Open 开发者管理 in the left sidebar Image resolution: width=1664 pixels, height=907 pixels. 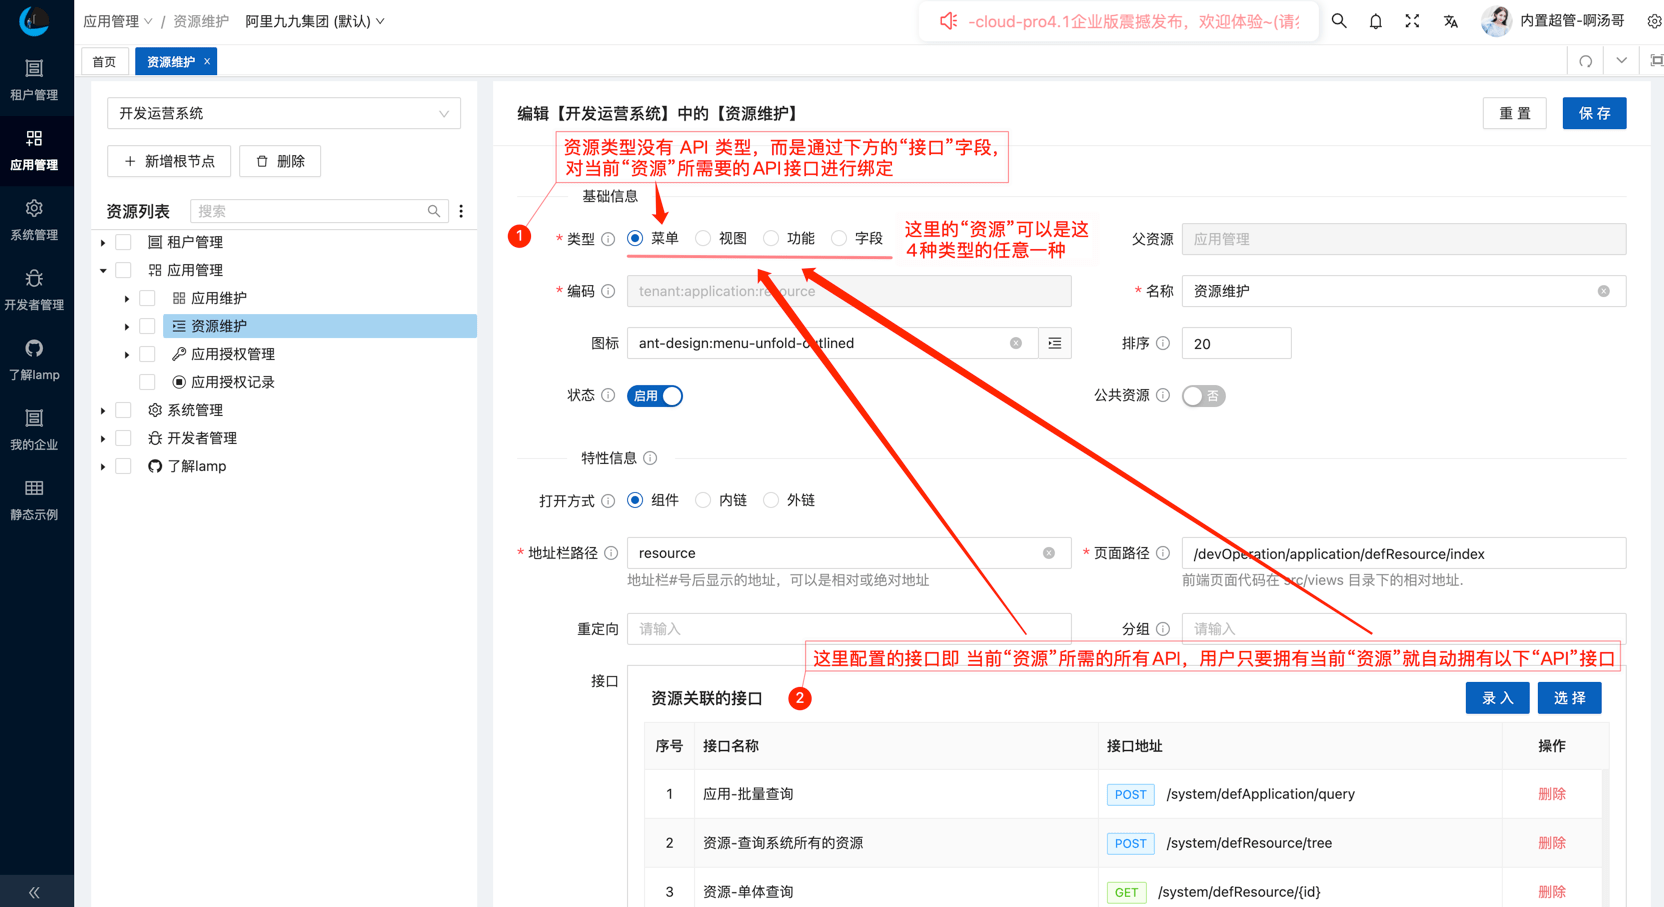point(34,290)
